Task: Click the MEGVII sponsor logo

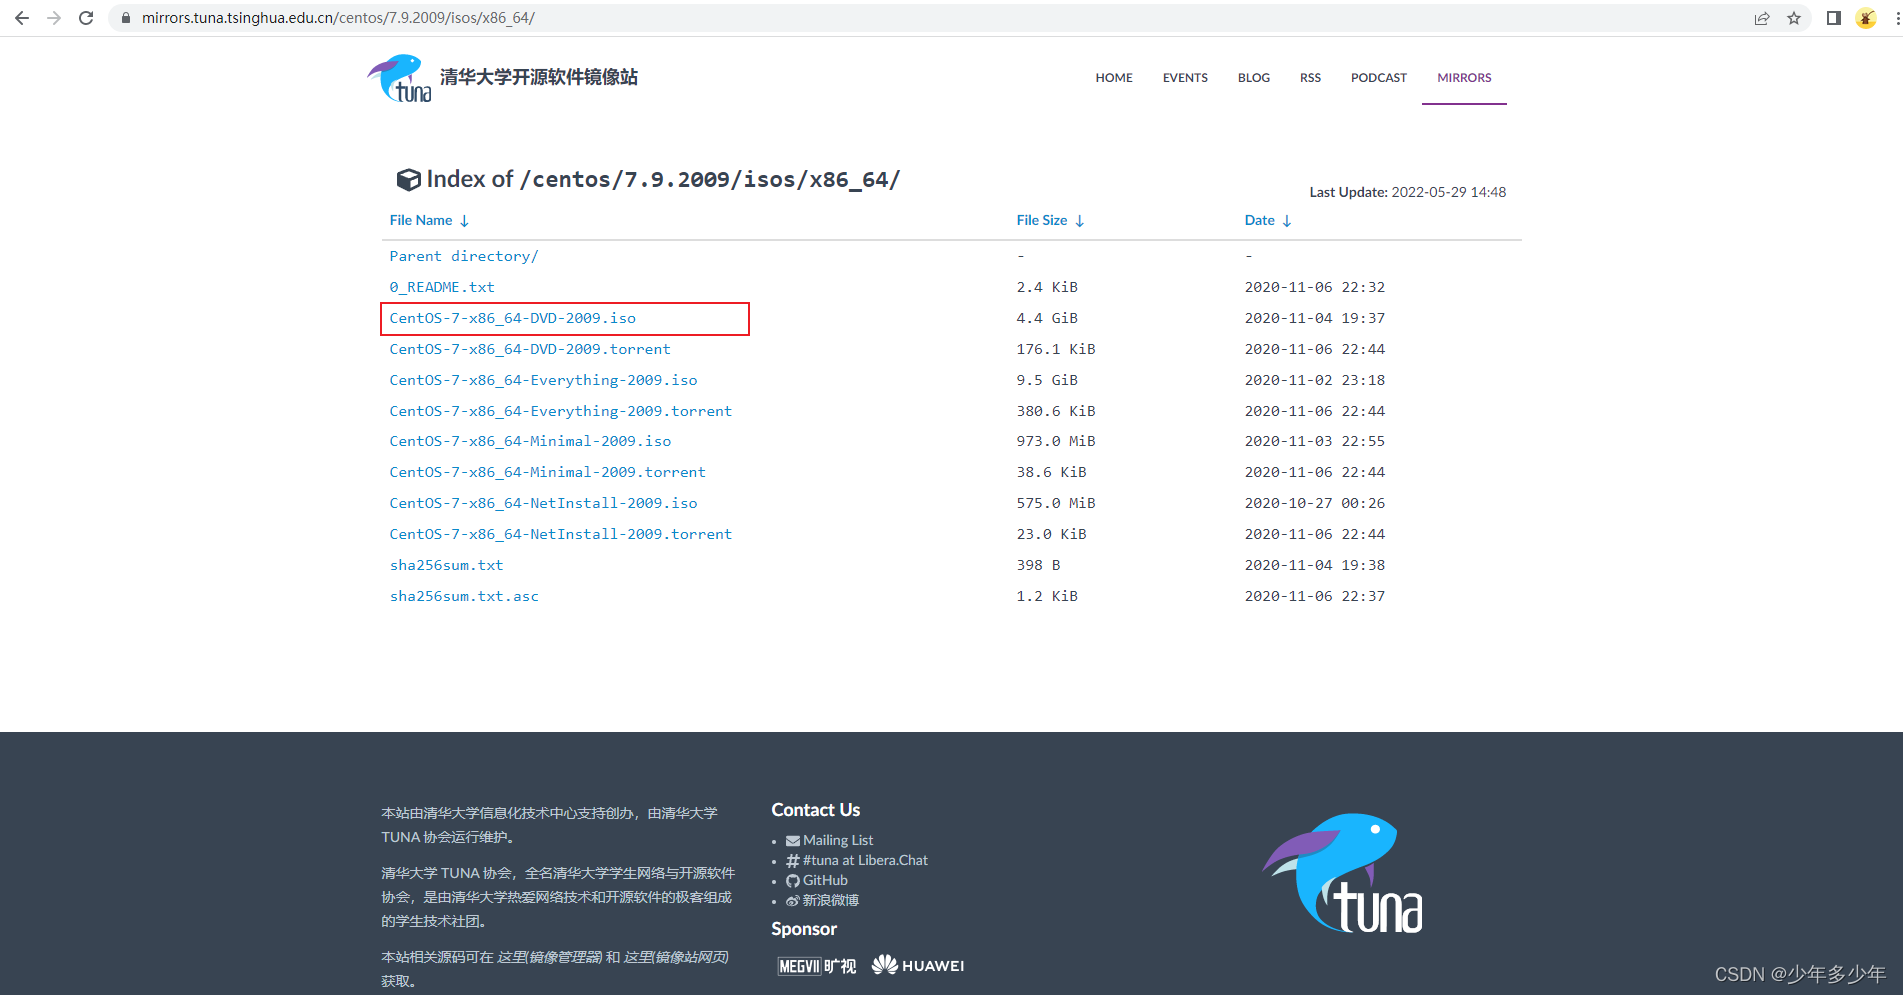Action: [817, 966]
